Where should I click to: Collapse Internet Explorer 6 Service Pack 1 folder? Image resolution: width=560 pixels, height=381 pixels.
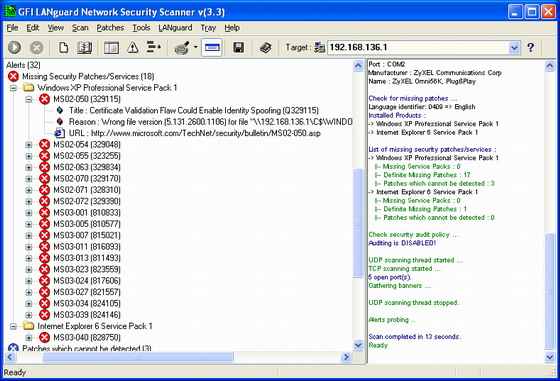coord(13,326)
